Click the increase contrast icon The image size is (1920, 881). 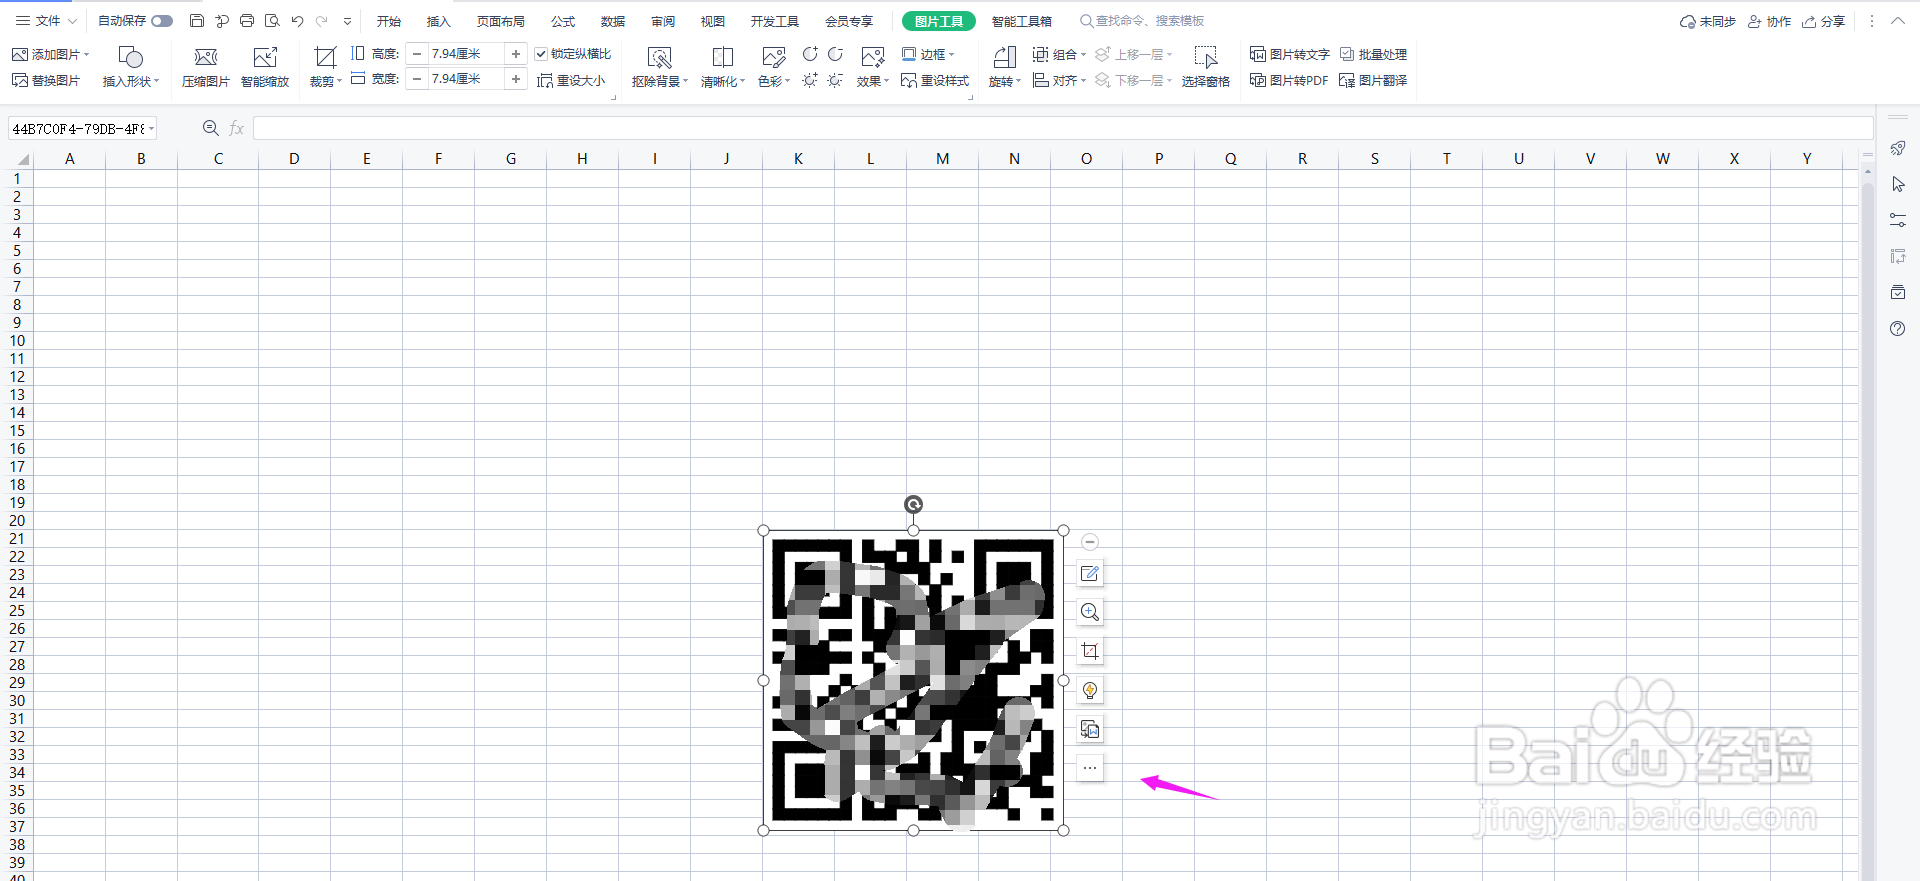point(810,54)
